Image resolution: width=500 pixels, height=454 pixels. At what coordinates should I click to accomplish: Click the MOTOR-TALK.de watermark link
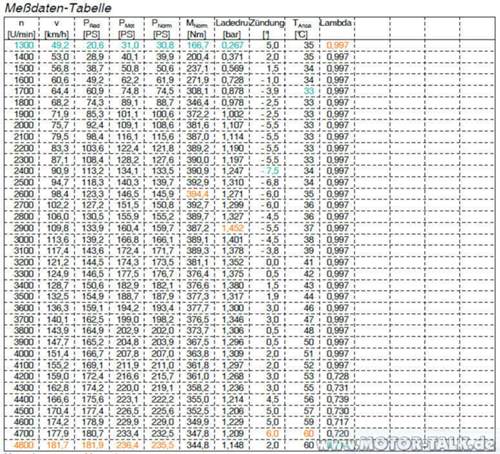click(406, 444)
